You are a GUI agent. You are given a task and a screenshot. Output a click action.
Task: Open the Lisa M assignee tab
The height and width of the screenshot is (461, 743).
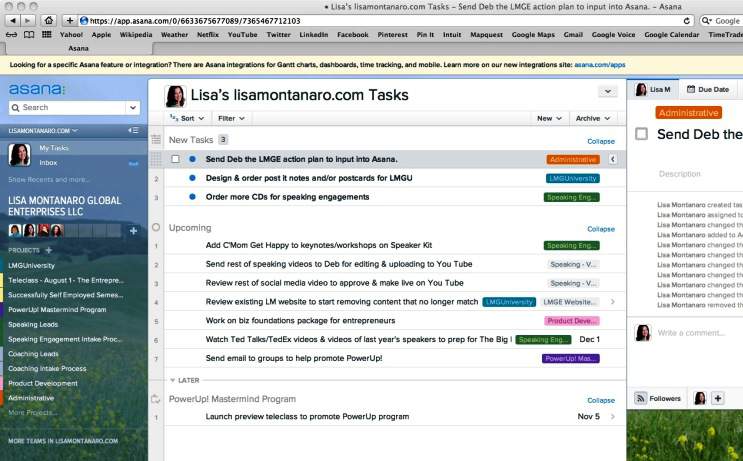(x=653, y=89)
